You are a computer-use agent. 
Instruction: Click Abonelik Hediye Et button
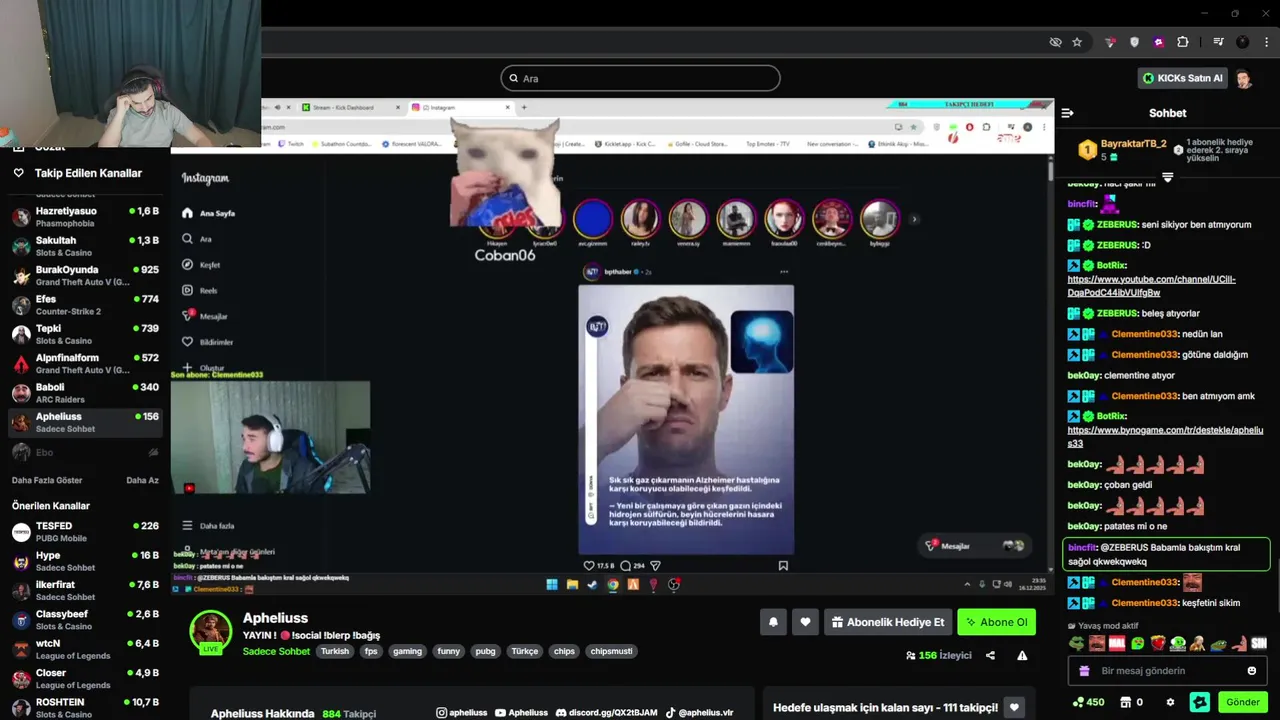pyautogui.click(x=888, y=622)
